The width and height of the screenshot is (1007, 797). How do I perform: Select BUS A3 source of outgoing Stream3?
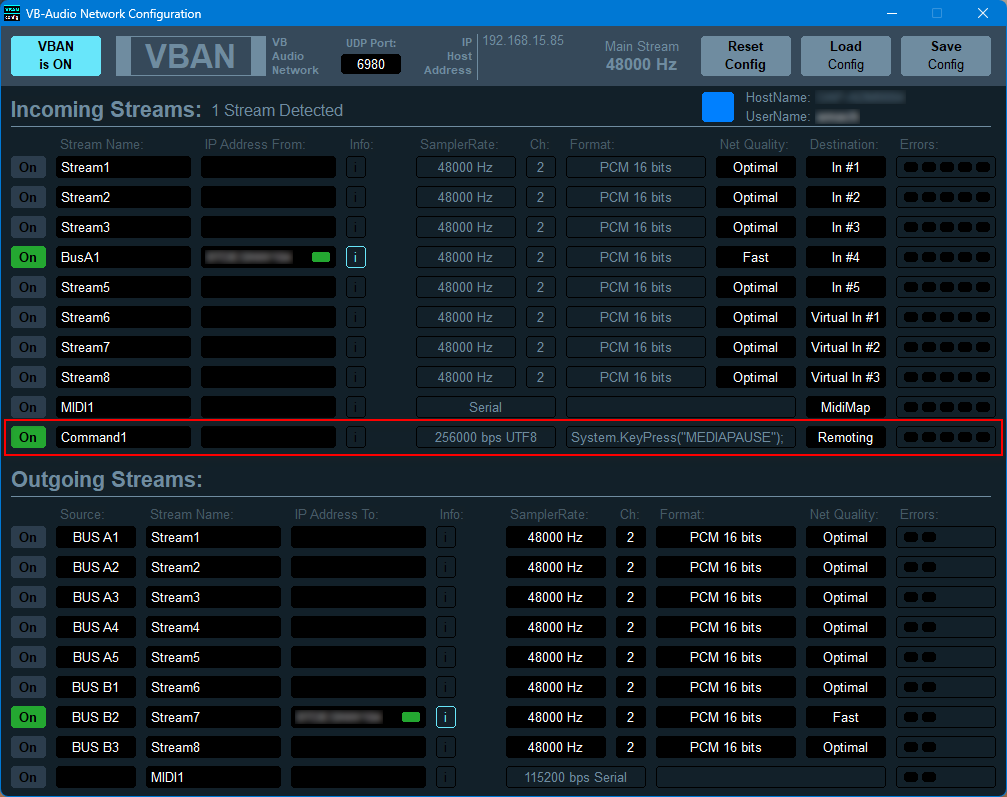pos(96,597)
